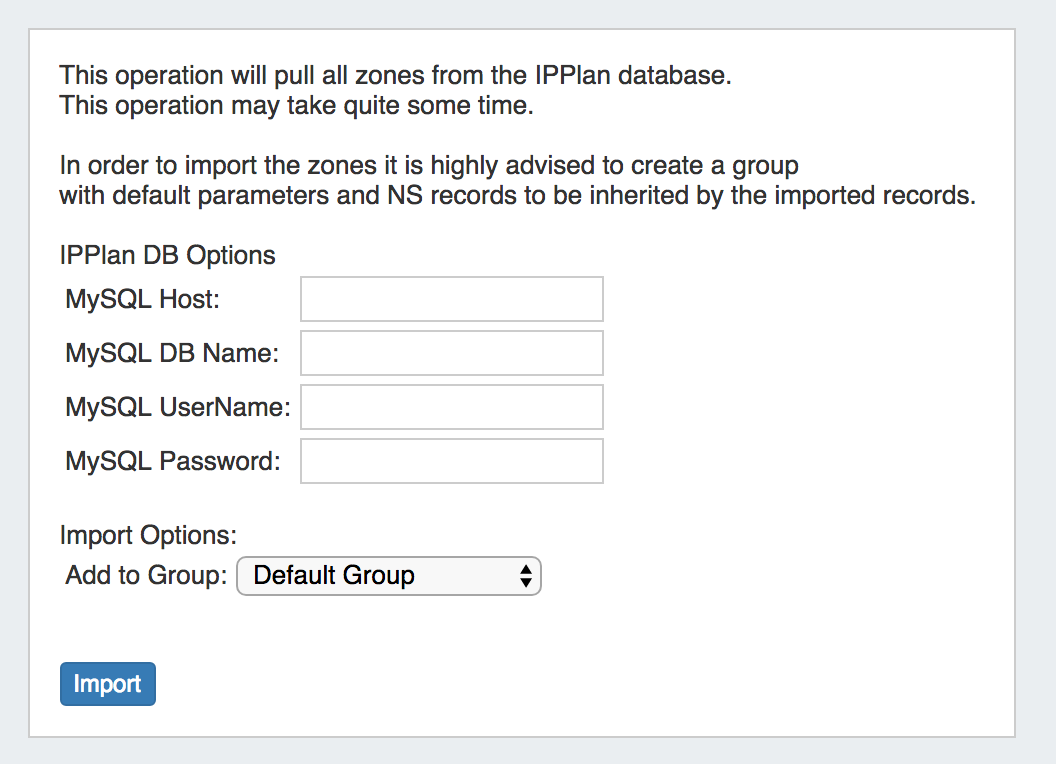The image size is (1056, 764).
Task: Click the "Default Group" selected value text
Action: [x=334, y=576]
